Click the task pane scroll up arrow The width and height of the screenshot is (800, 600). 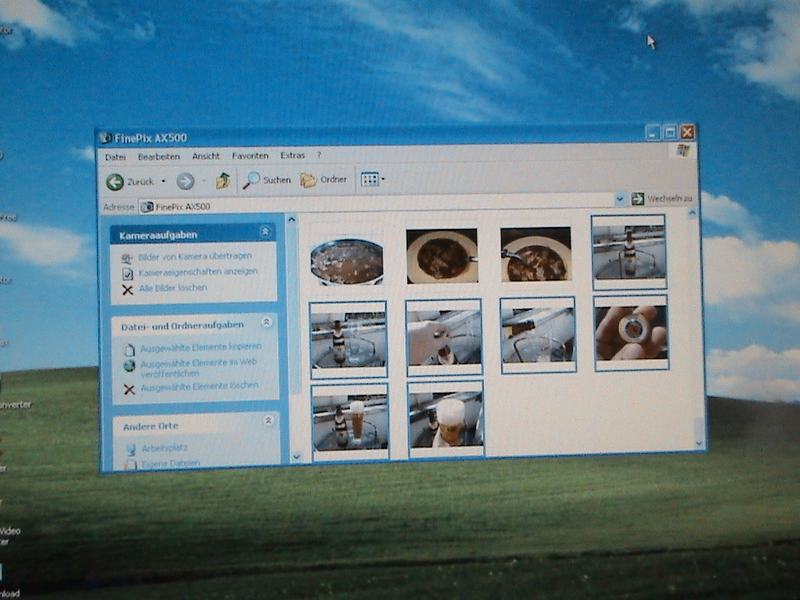pyautogui.click(x=292, y=219)
